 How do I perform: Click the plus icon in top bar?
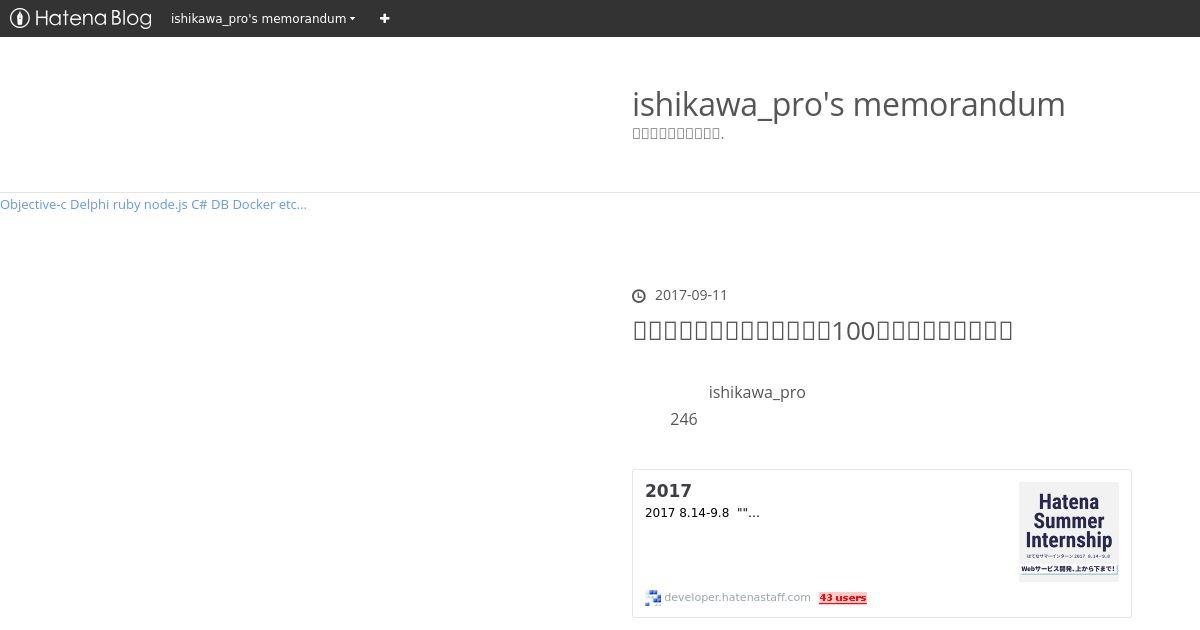pos(384,18)
